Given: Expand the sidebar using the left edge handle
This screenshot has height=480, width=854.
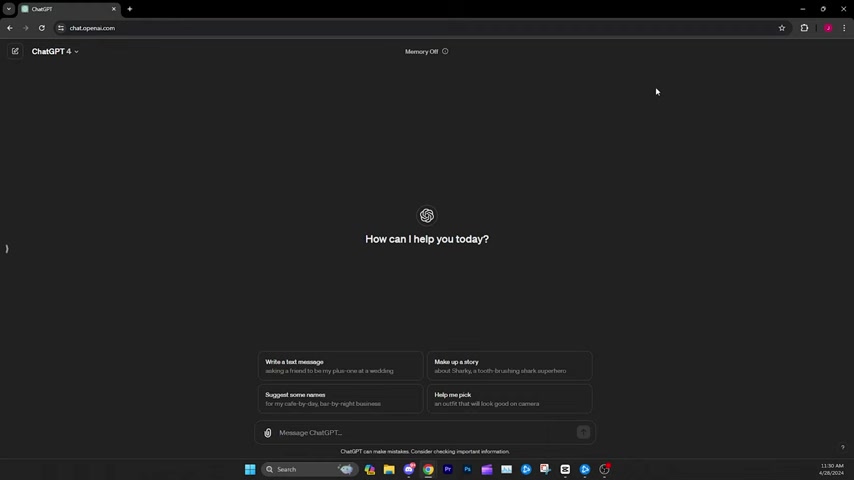Looking at the screenshot, I should tap(7, 248).
